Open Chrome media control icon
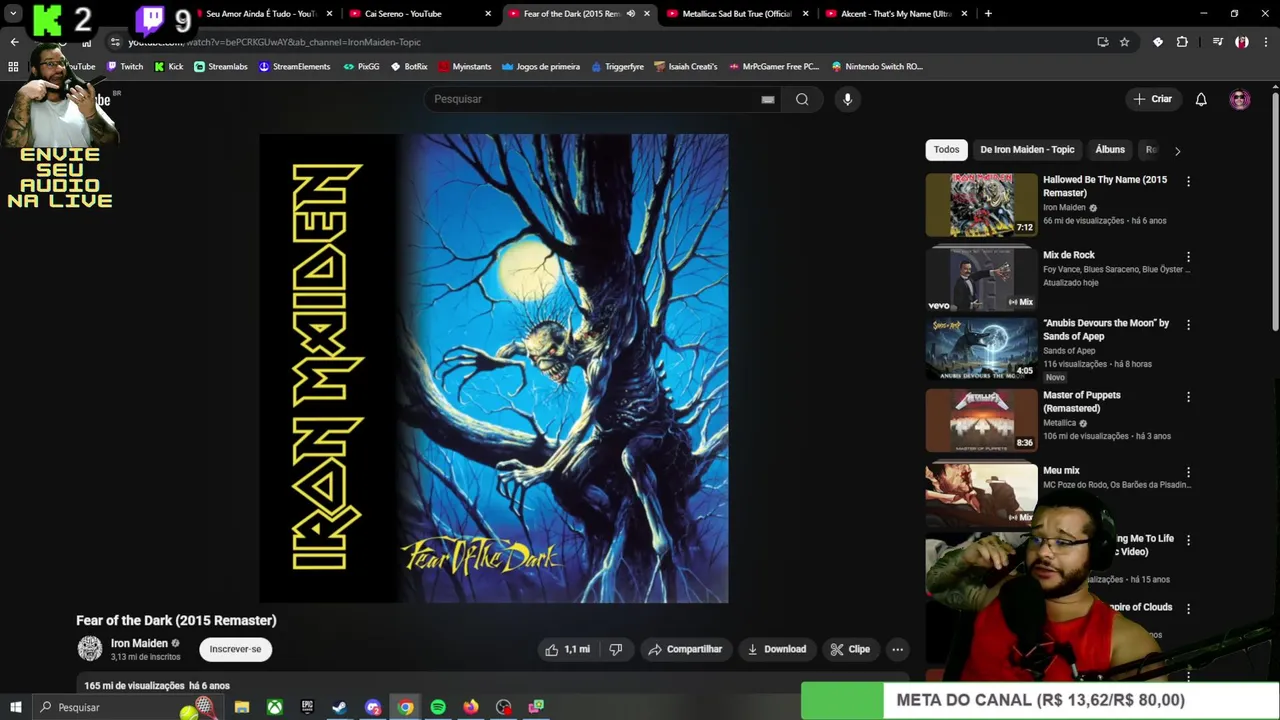The height and width of the screenshot is (720, 1280). (x=1217, y=42)
